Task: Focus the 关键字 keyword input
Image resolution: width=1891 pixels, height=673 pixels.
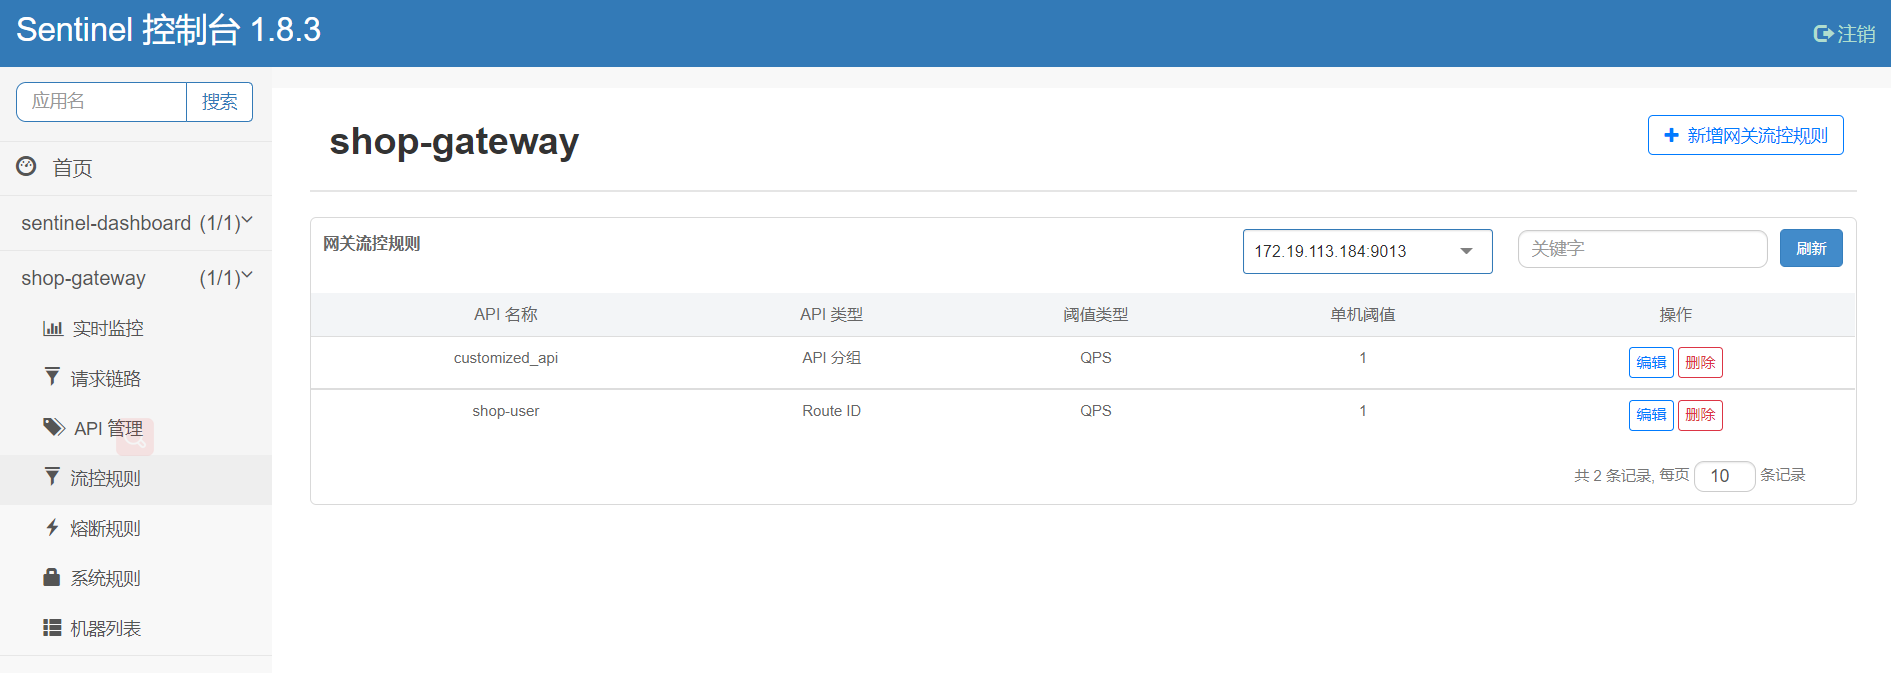Action: coord(1642,249)
